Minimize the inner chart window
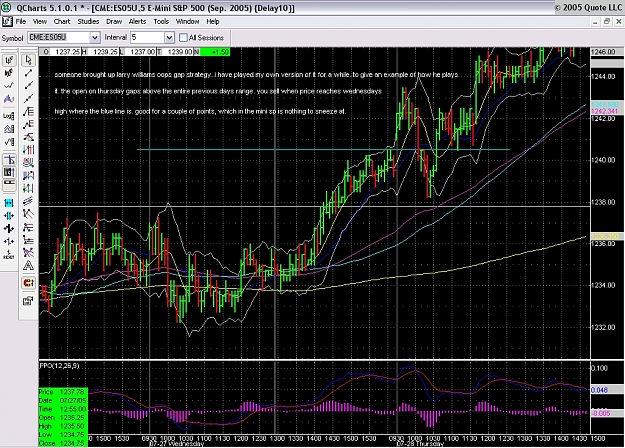Screen dimensions: 625x448 click(x=595, y=22)
